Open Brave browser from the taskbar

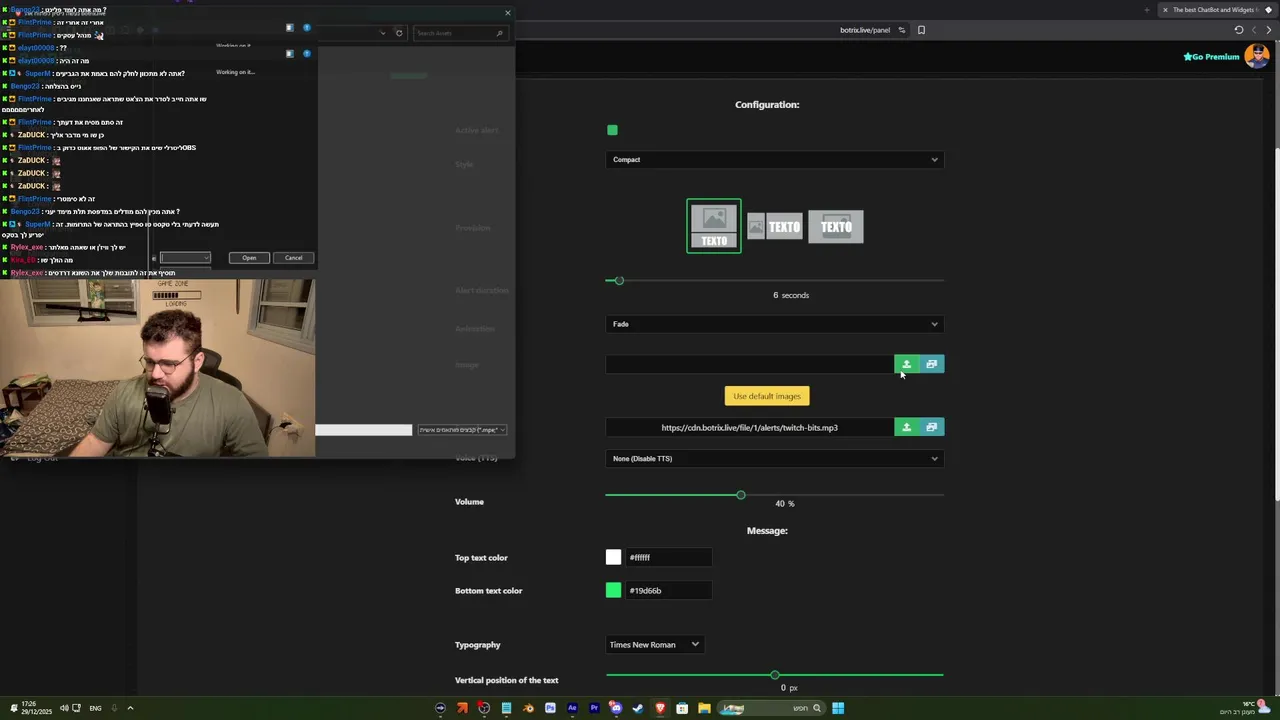pos(660,708)
